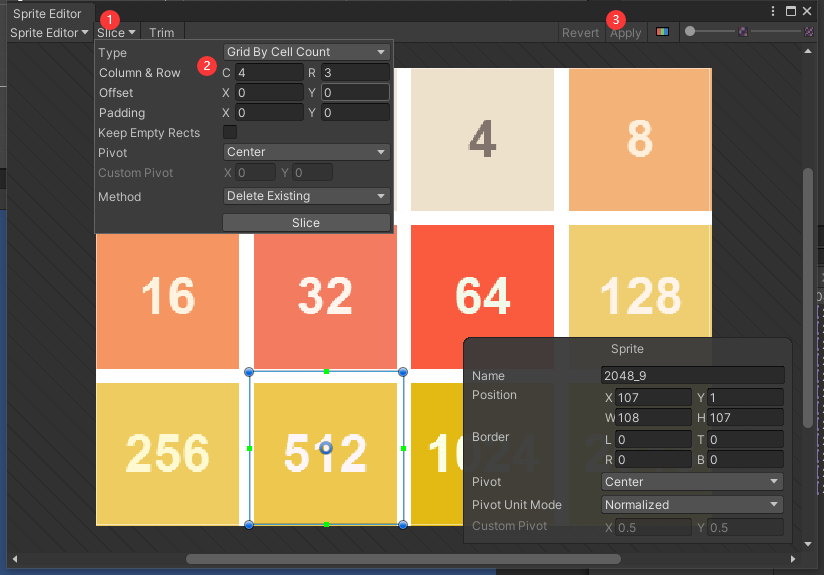The width and height of the screenshot is (824, 575).
Task: Click the scroll up arrow of vertical scrollbar
Action: 808,52
